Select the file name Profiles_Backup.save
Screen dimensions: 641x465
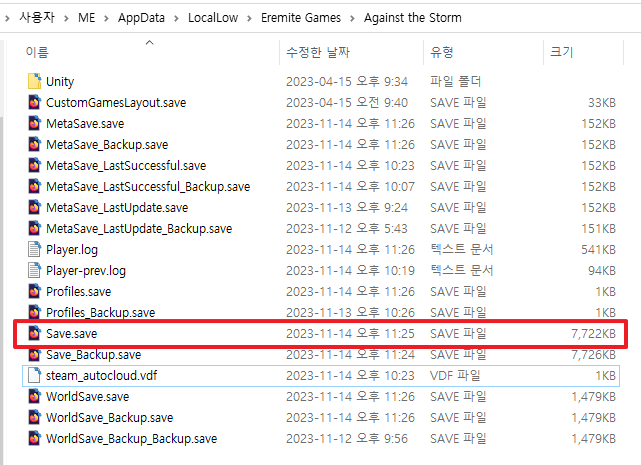(101, 312)
